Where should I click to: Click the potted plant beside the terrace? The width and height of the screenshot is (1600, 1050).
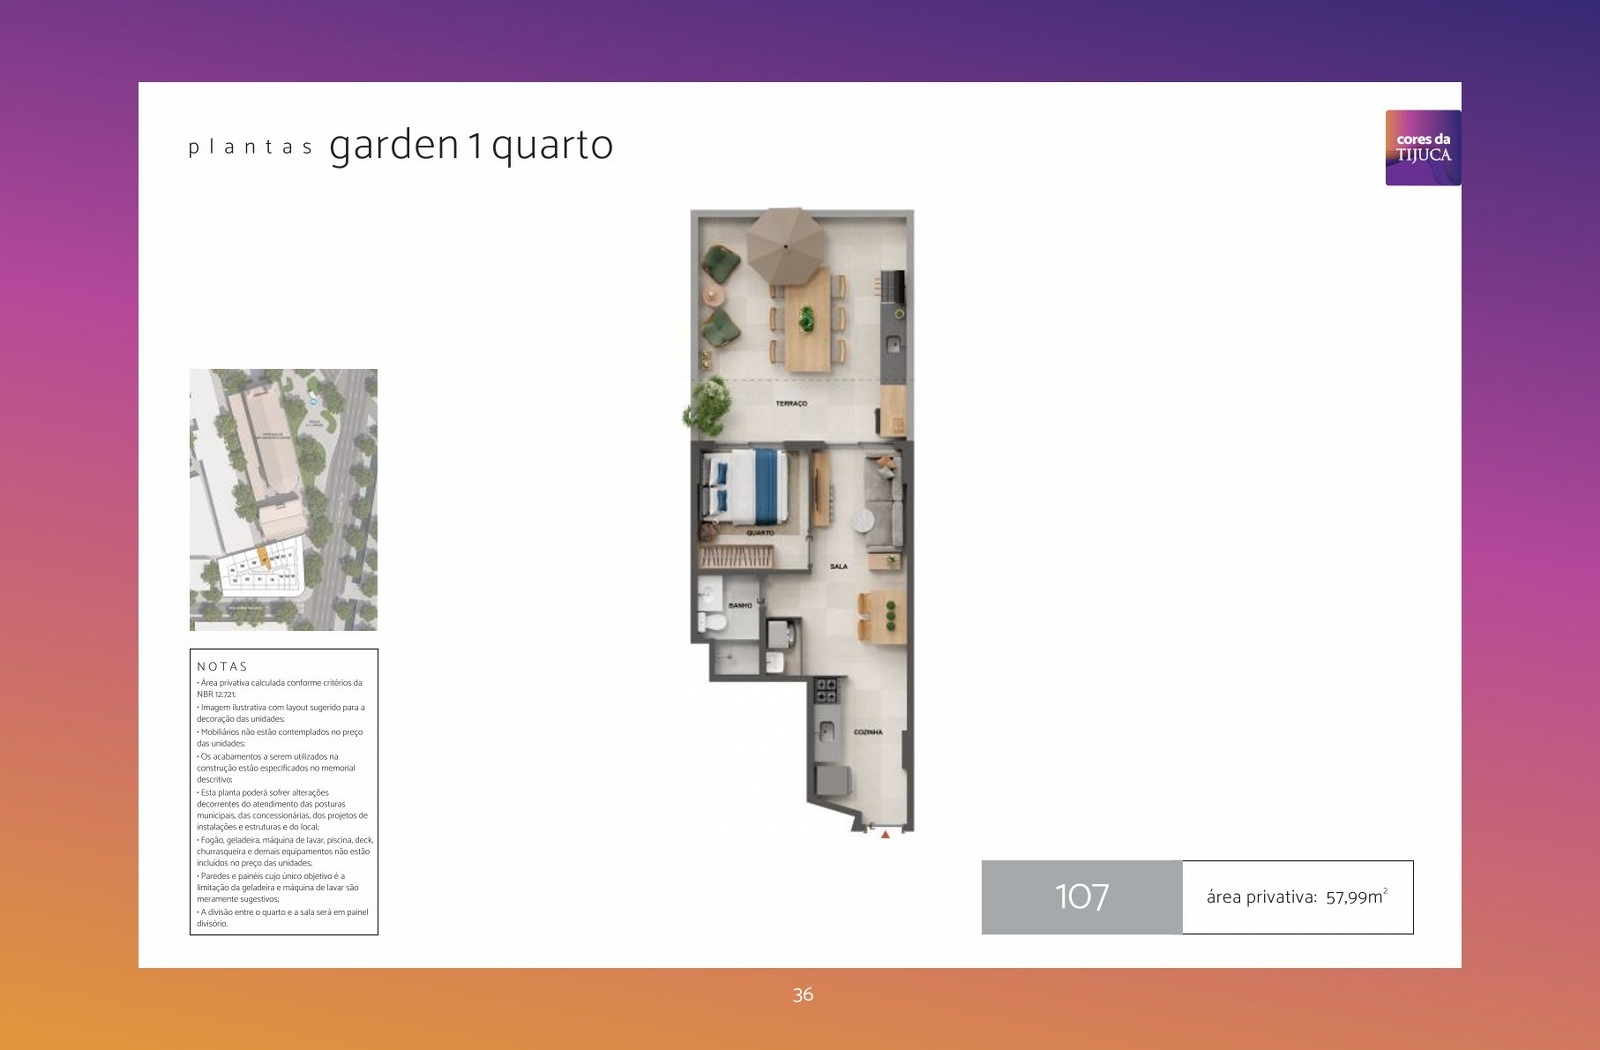pos(706,404)
